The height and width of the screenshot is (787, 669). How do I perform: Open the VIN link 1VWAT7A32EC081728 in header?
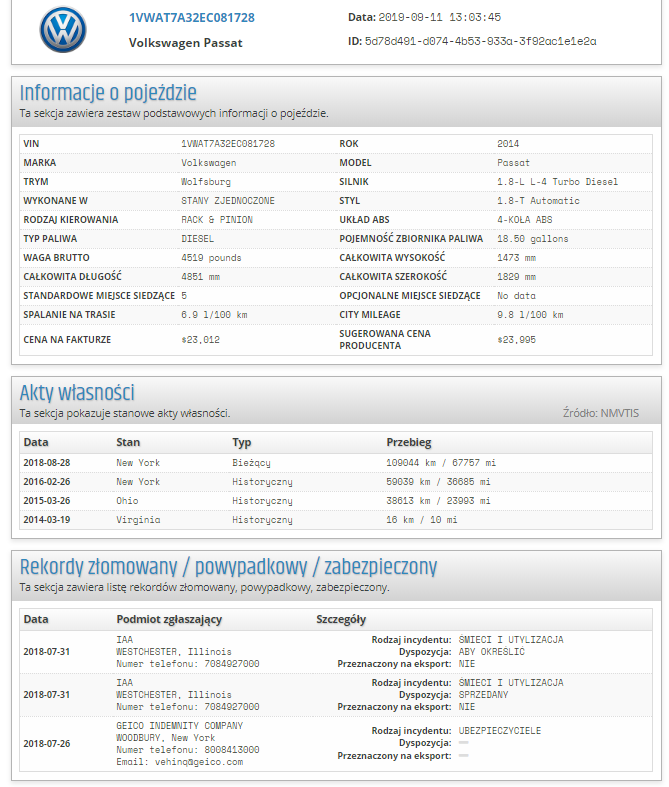click(192, 18)
